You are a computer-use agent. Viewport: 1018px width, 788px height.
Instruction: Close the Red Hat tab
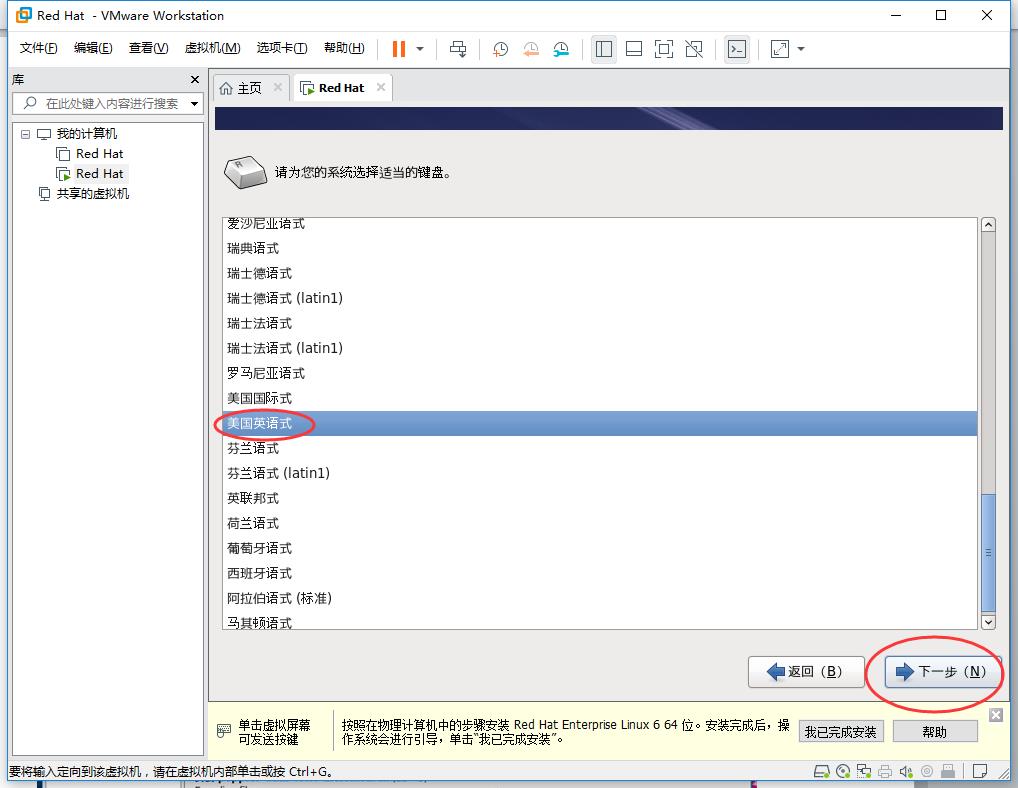tap(381, 87)
